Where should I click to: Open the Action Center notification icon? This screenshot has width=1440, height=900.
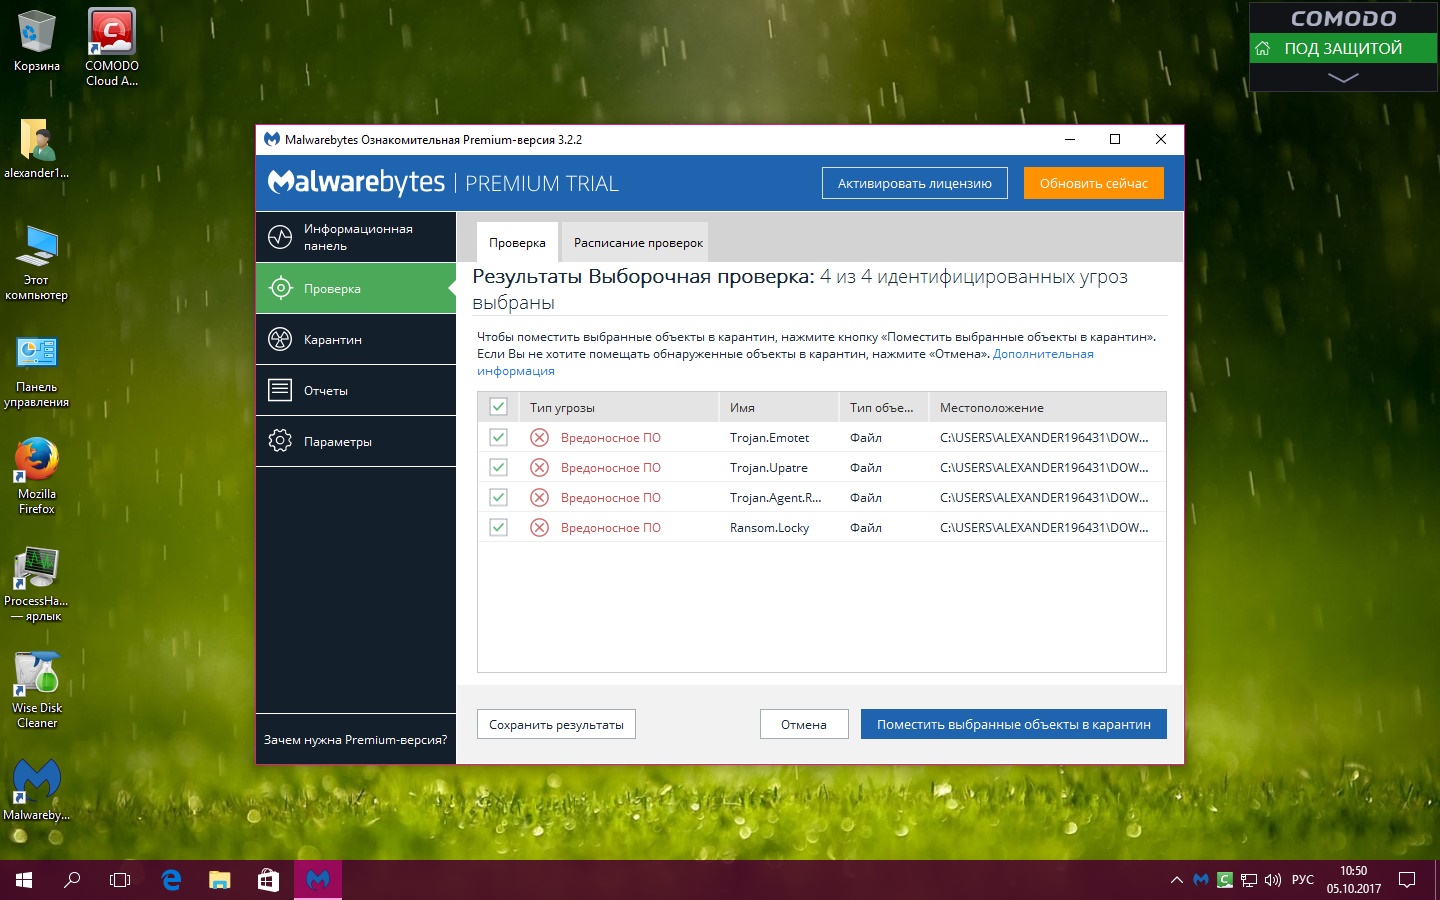coord(1407,880)
